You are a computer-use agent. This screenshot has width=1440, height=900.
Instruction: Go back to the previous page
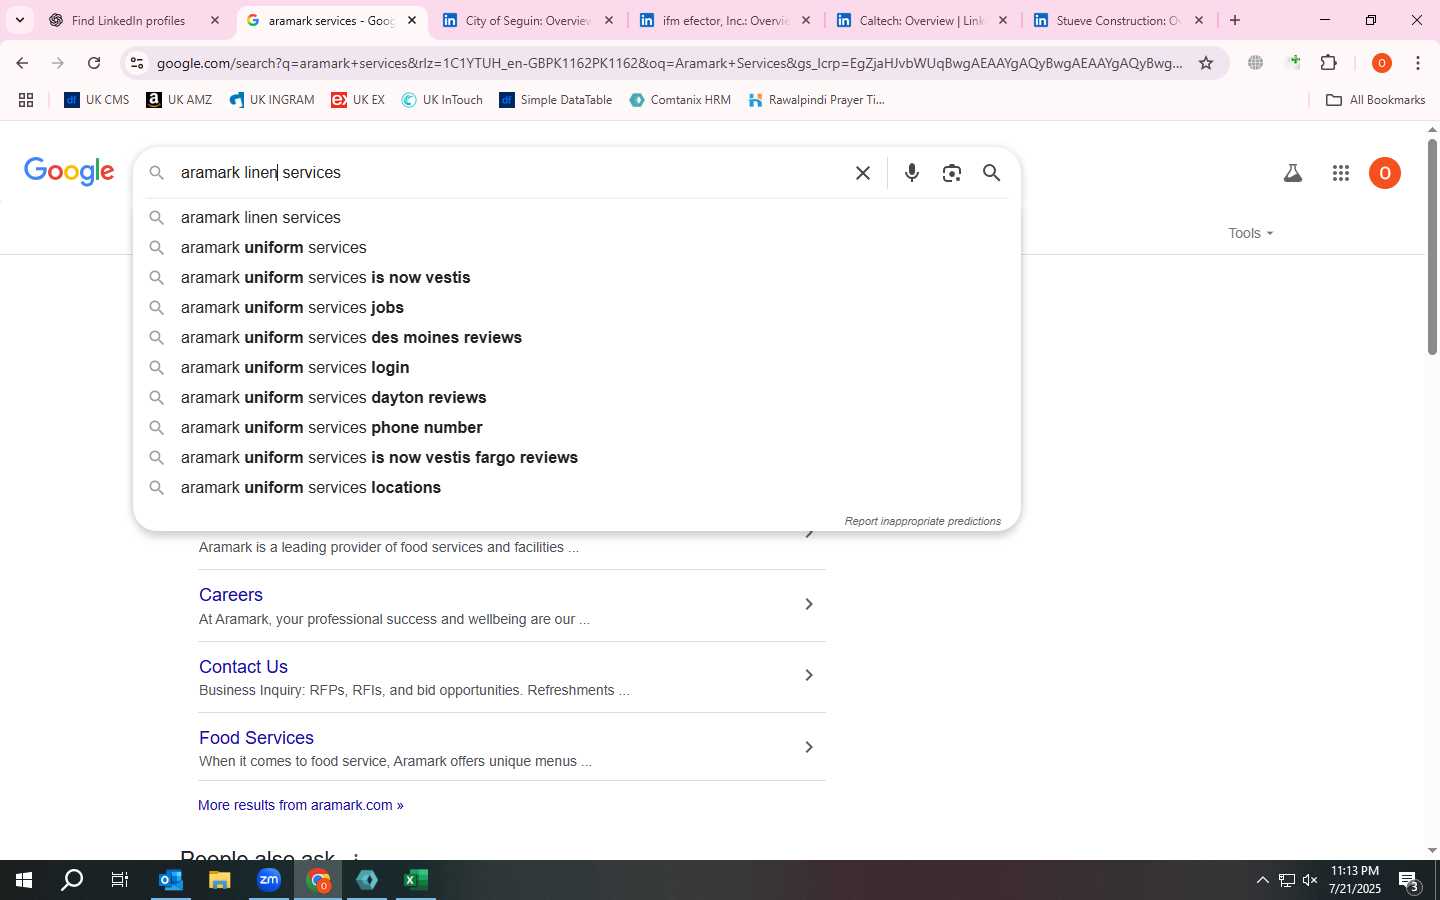(x=22, y=63)
